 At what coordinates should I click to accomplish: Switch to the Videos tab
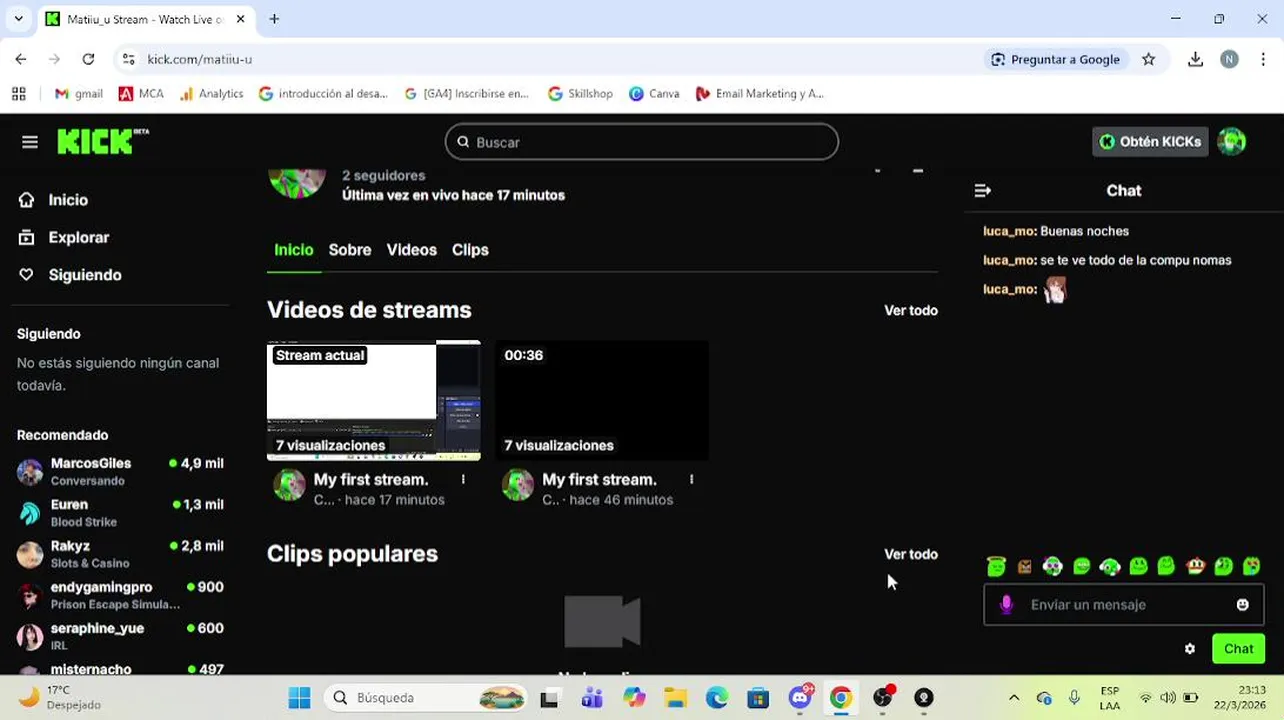click(x=411, y=250)
